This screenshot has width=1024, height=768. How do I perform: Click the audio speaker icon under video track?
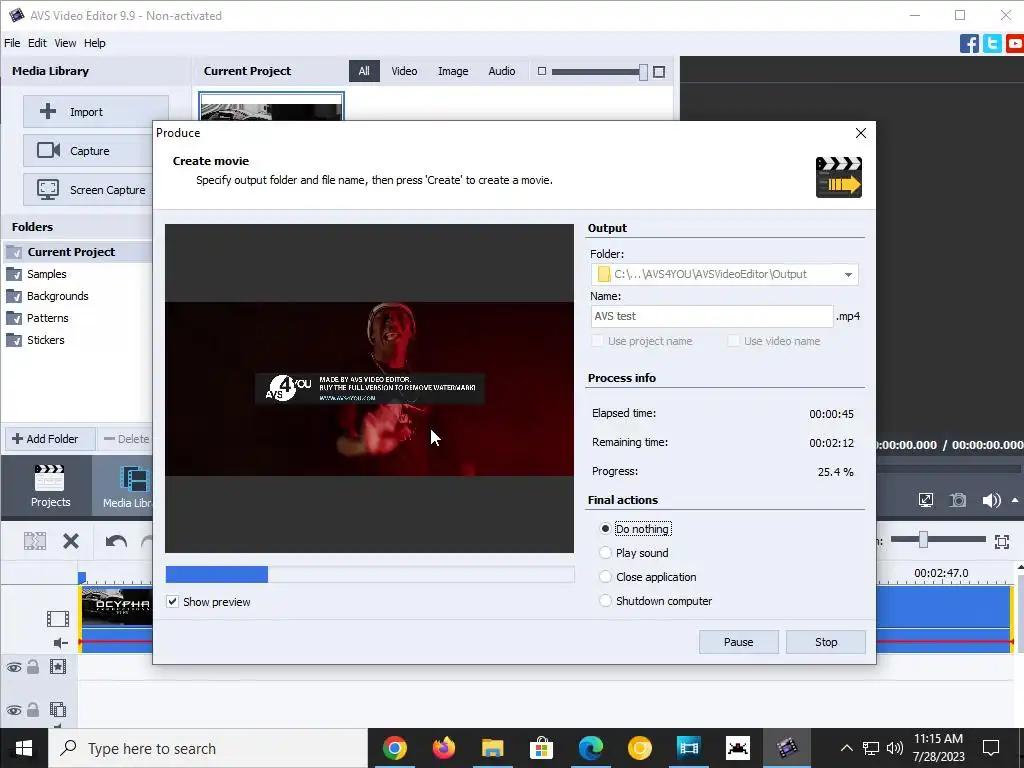click(61, 643)
